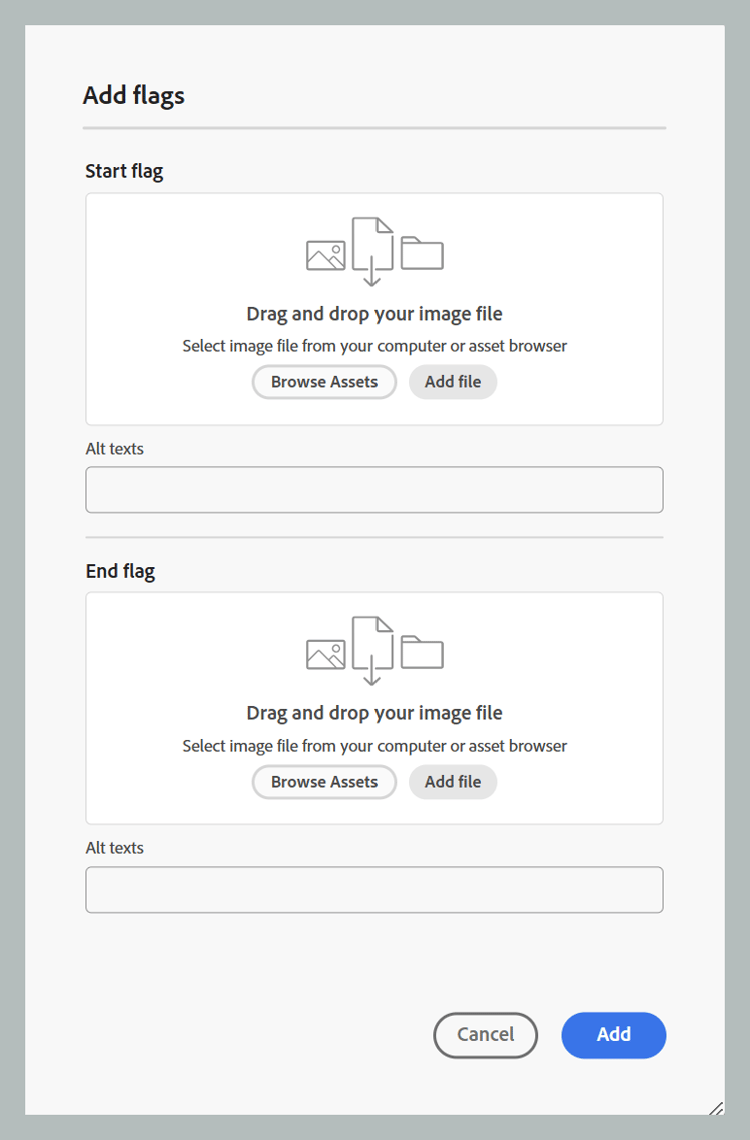Focus the End flag Alt texts field
The image size is (750, 1140).
pos(374,890)
